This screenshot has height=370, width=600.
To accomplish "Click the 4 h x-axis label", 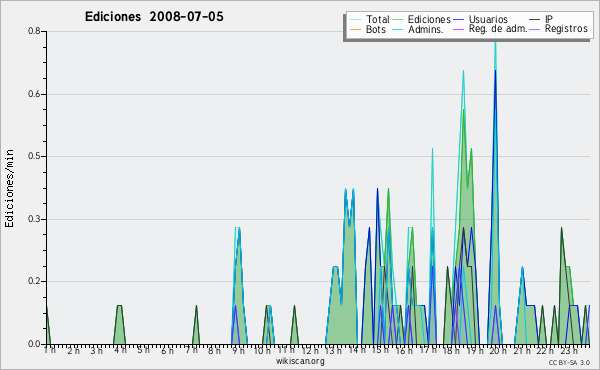I will tap(120, 350).
